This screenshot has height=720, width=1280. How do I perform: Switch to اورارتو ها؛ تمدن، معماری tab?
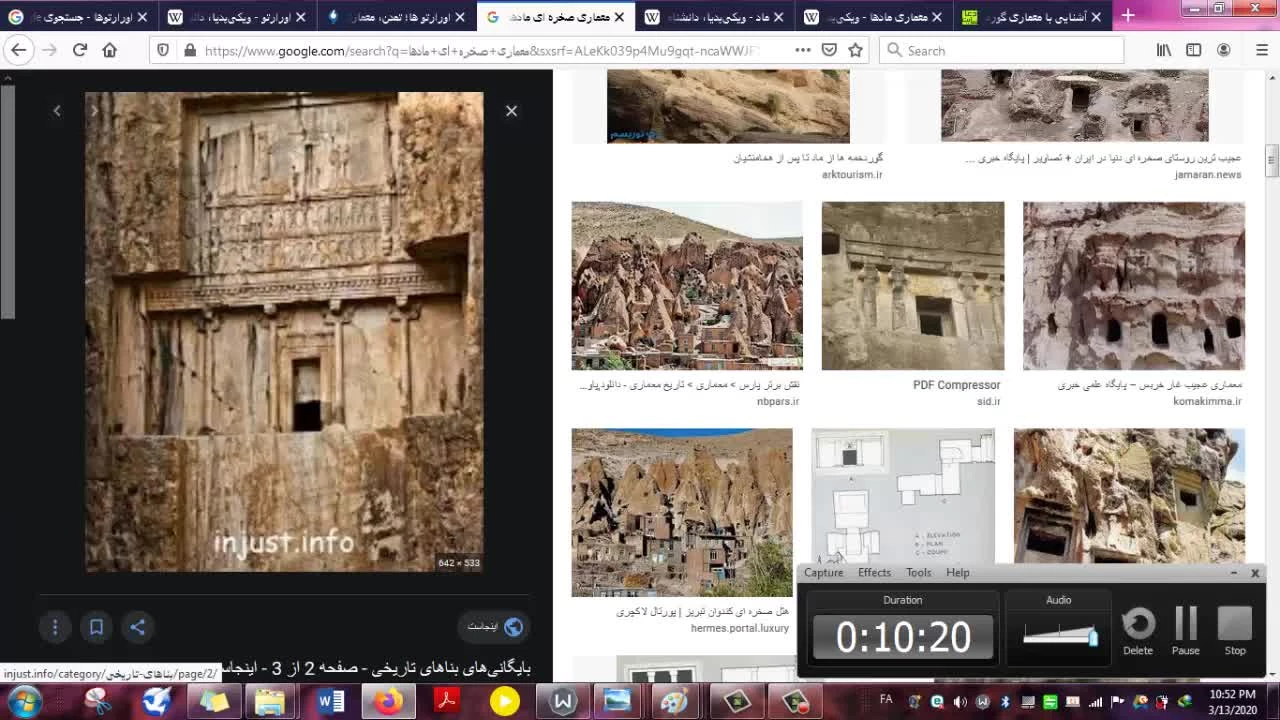point(395,17)
